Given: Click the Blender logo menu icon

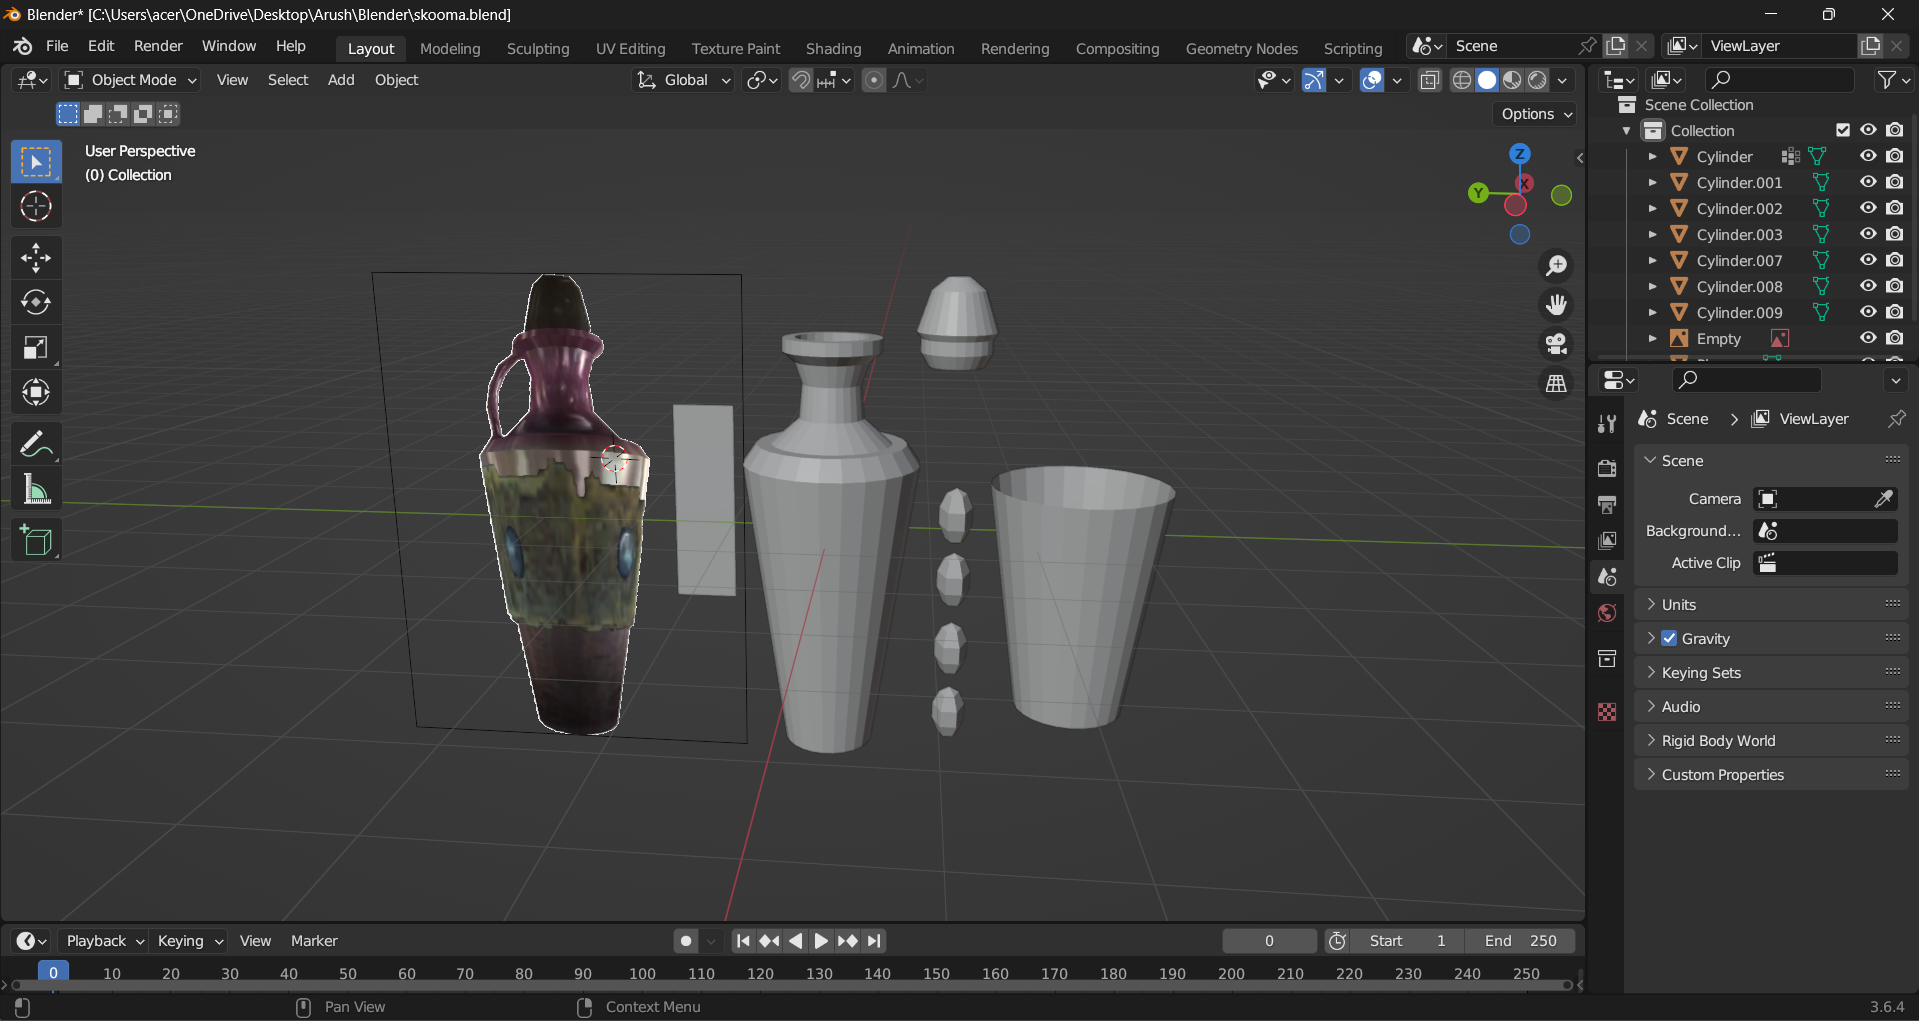Looking at the screenshot, I should 22,46.
